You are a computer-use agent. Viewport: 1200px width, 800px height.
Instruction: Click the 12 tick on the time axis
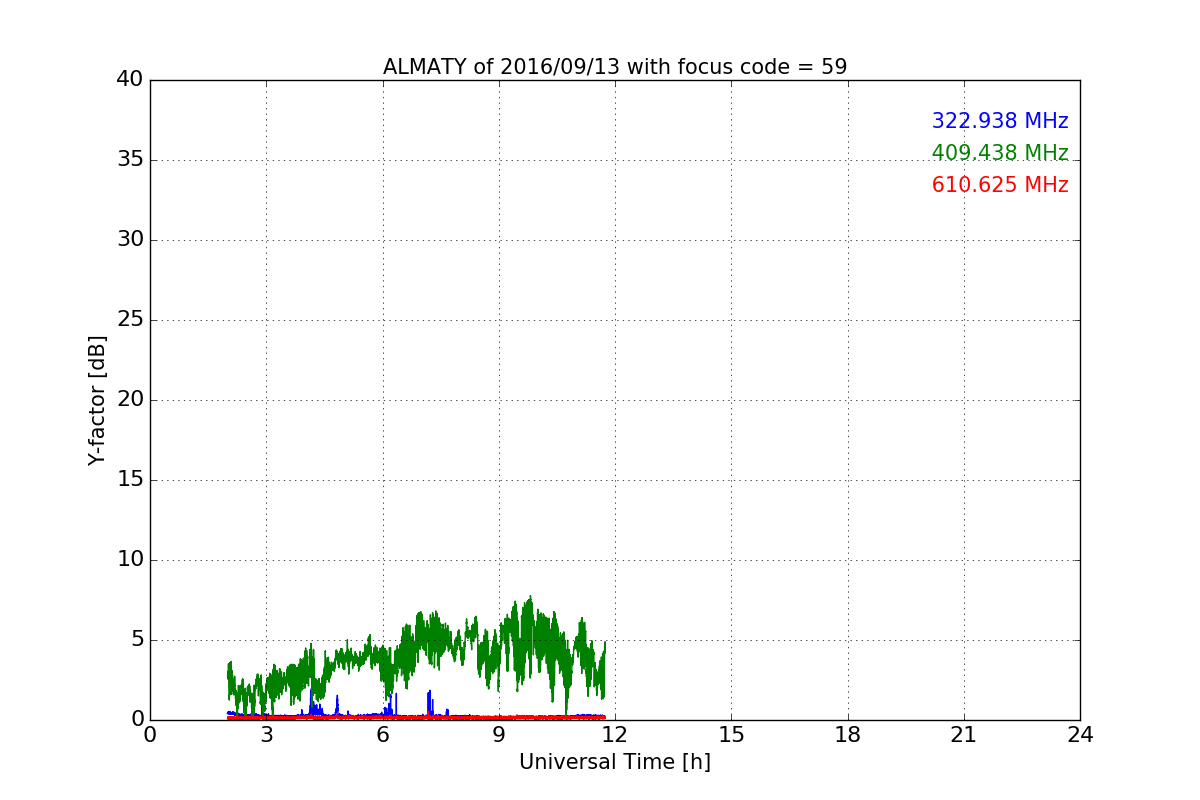[x=615, y=735]
